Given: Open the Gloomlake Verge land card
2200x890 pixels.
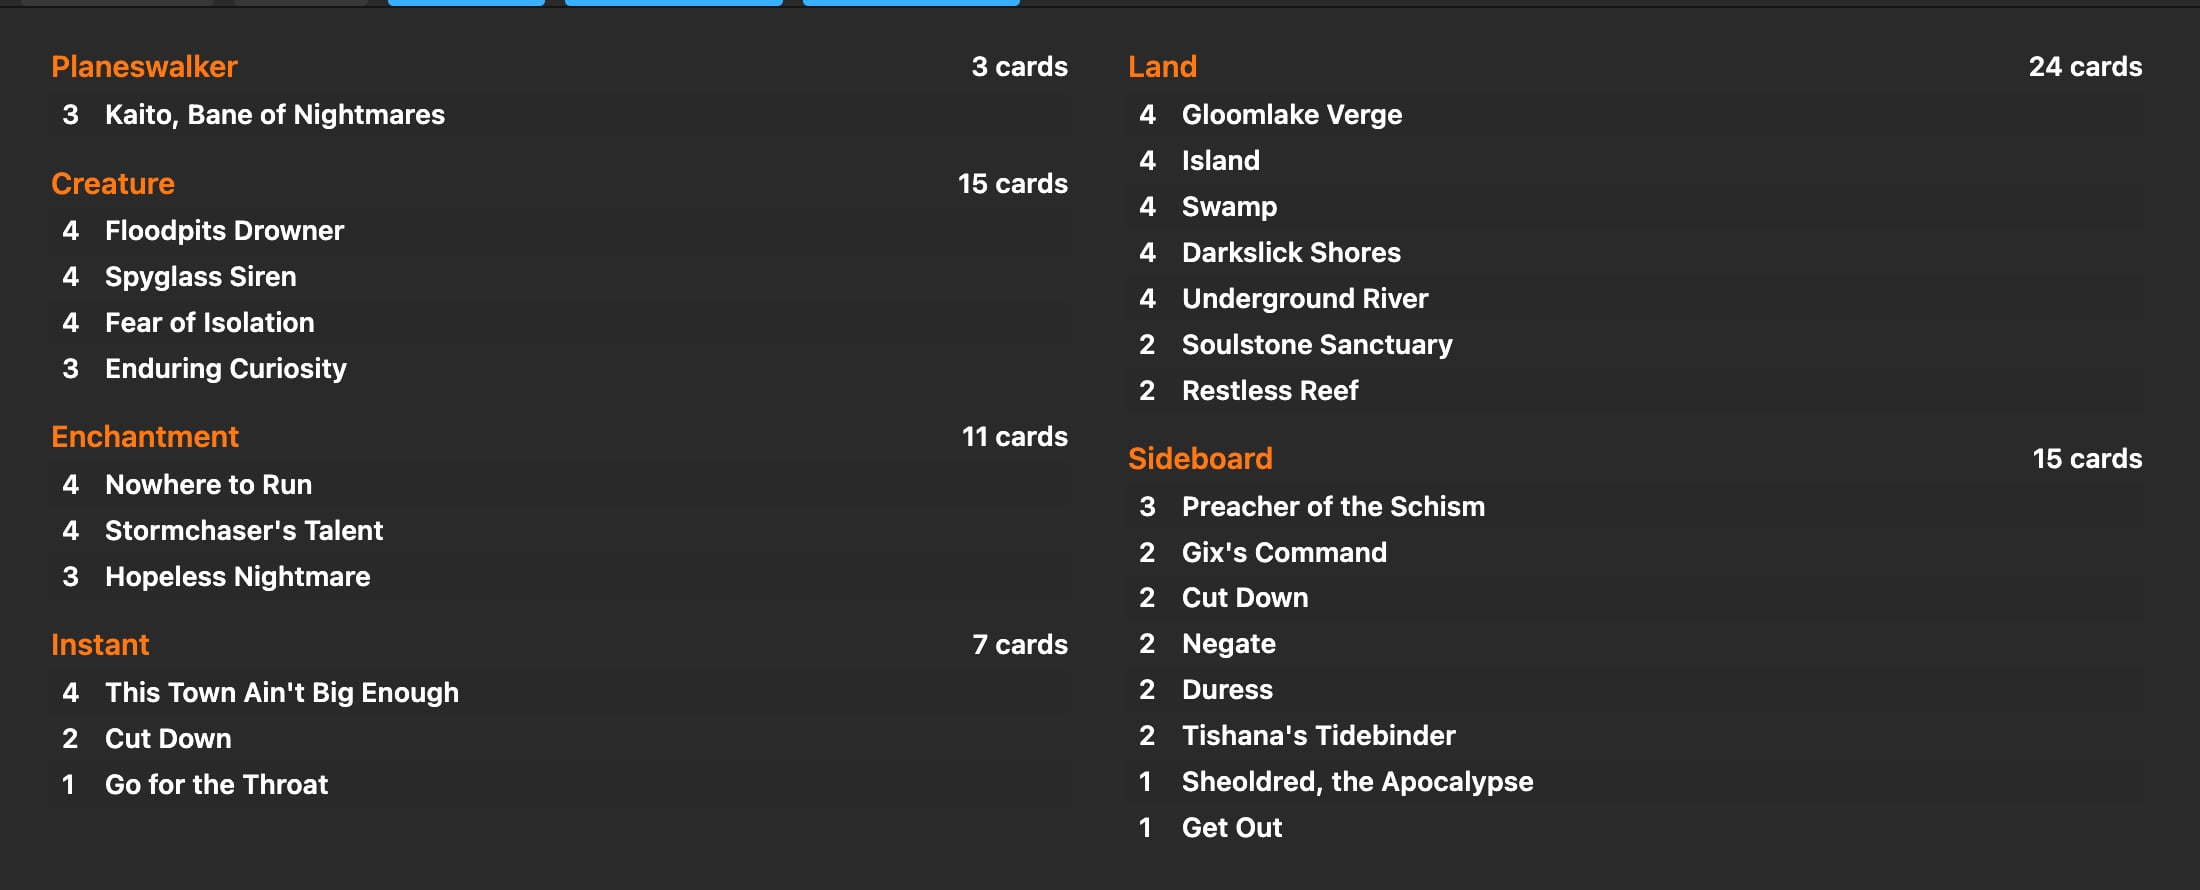Looking at the screenshot, I should pyautogui.click(x=1291, y=115).
